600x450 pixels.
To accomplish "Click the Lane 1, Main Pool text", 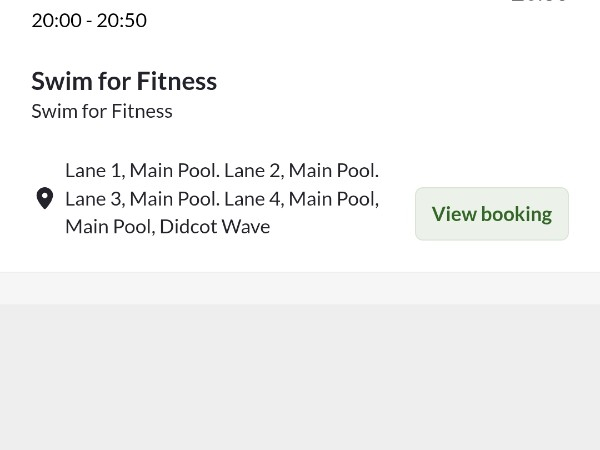I will (x=140, y=170).
